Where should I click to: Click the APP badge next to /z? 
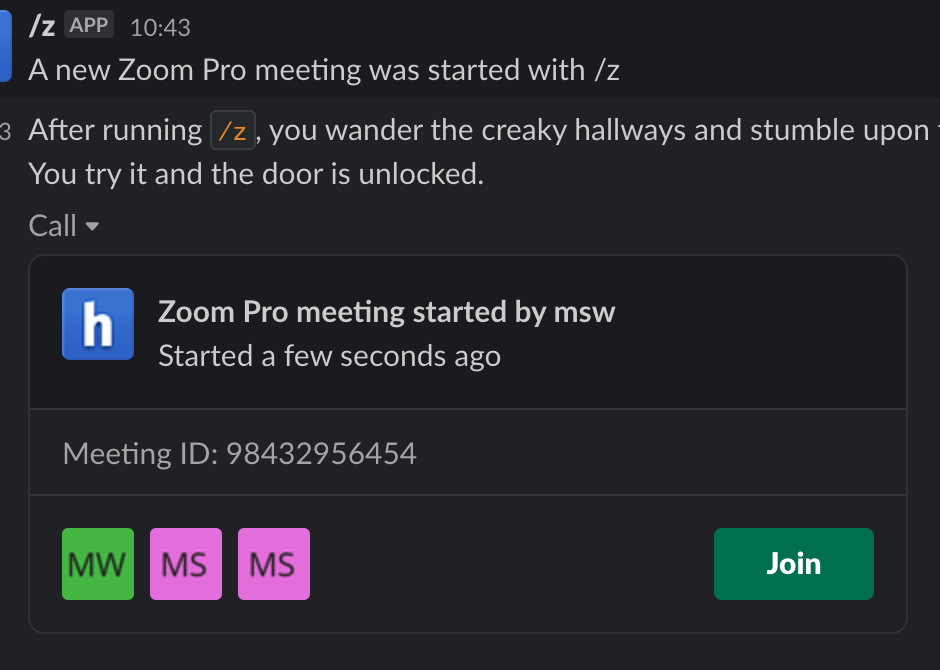(x=89, y=25)
